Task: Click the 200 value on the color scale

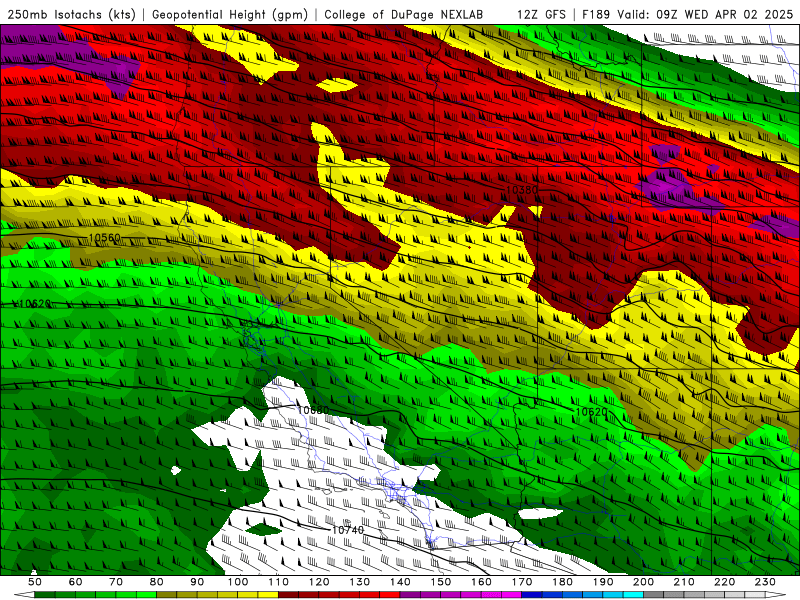Action: 643,582
